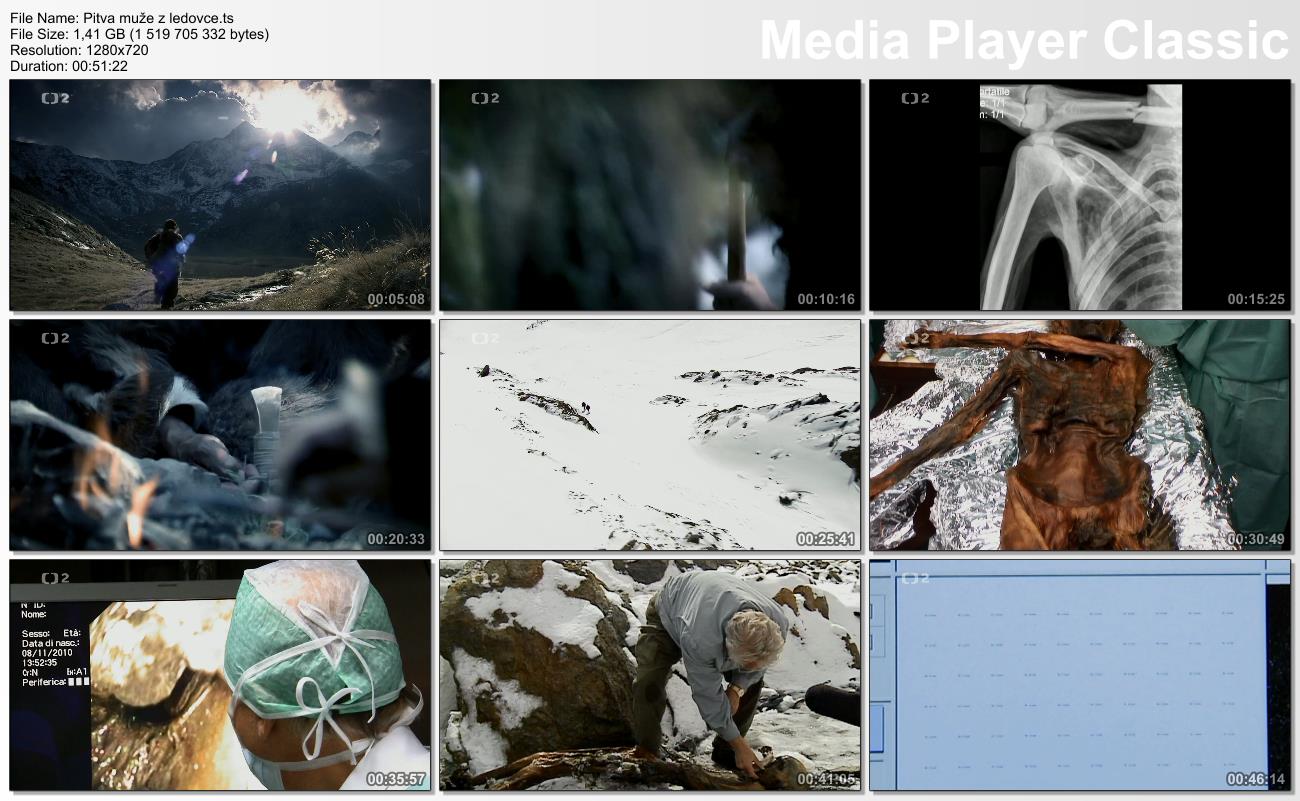1300x801 pixels.
Task: Click the Media Player Classic watermark title
Action: click(x=1023, y=41)
